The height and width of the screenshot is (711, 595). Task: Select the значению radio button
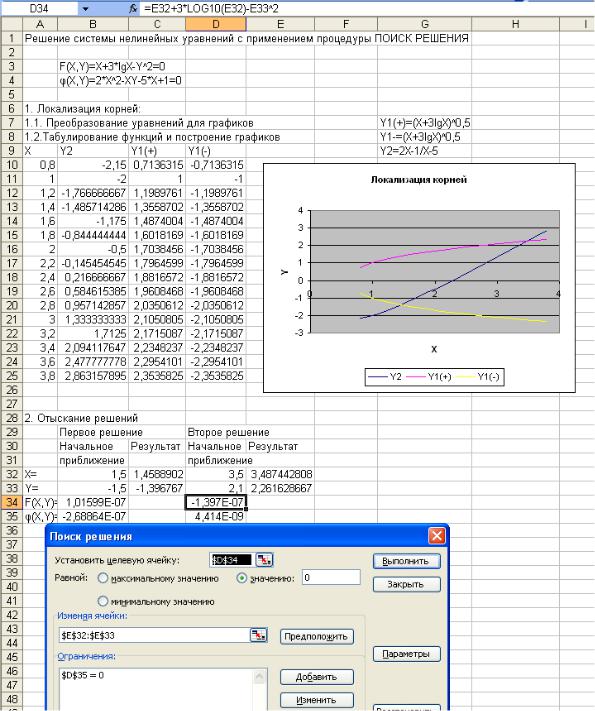(x=242, y=578)
